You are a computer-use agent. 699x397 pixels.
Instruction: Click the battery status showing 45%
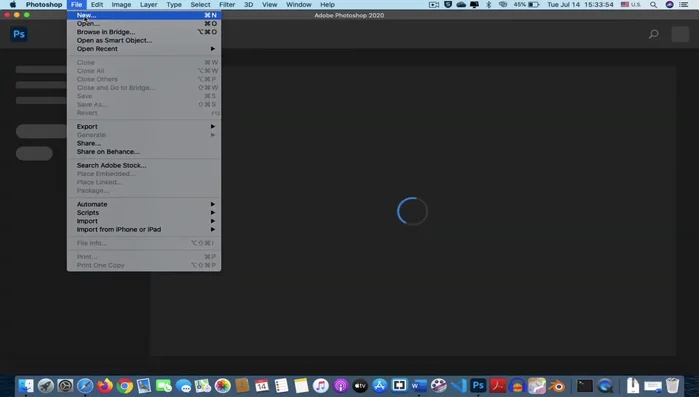click(526, 4)
